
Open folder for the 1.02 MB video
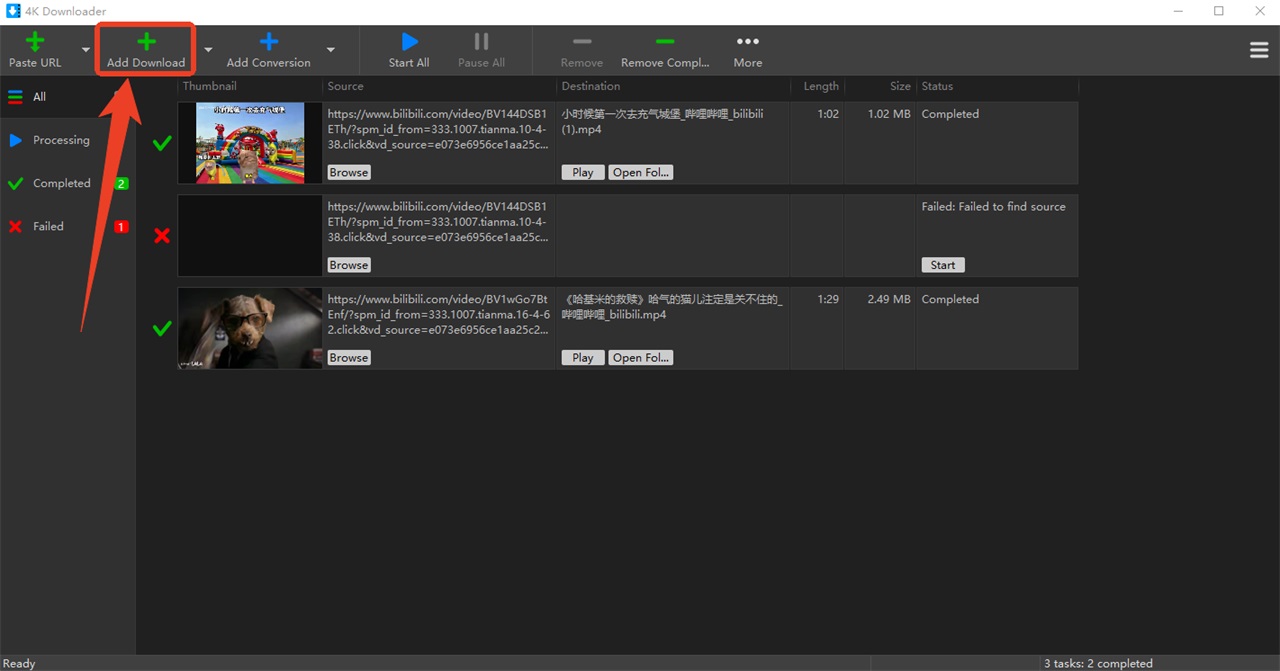(x=641, y=172)
